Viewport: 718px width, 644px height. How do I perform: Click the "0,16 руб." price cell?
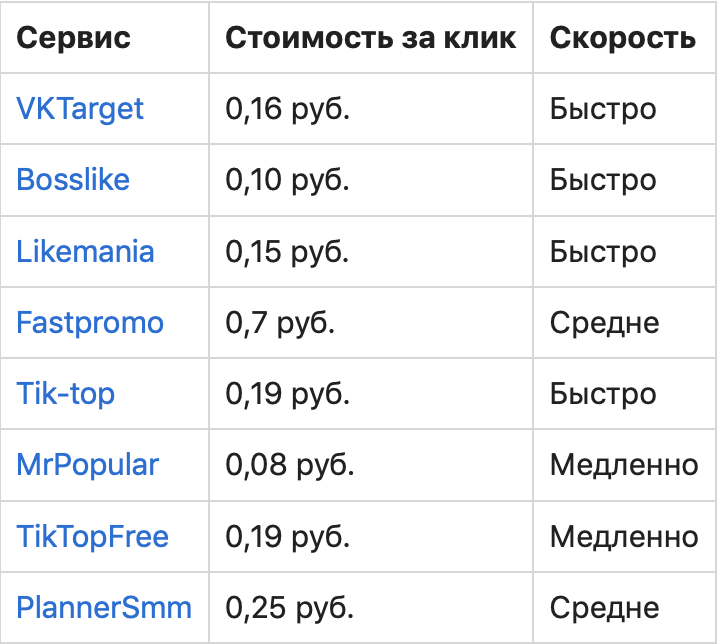coord(288,108)
